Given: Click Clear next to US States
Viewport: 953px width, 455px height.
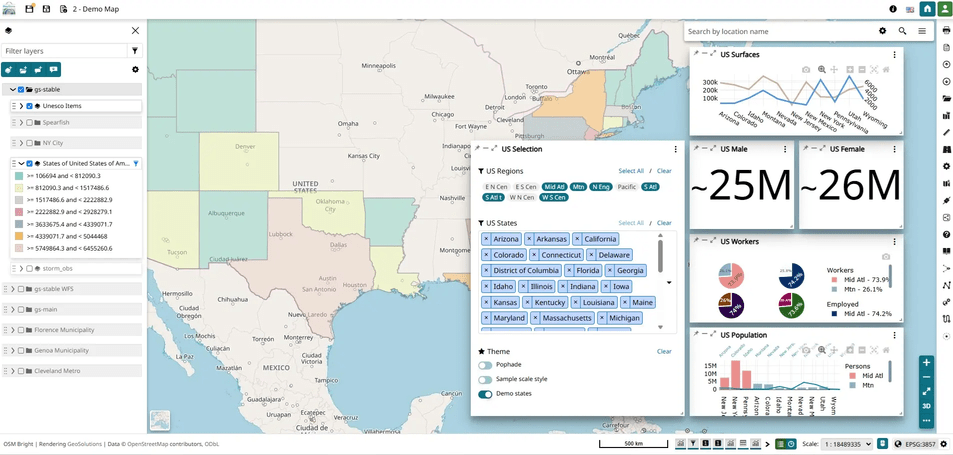Looking at the screenshot, I should 664,223.
